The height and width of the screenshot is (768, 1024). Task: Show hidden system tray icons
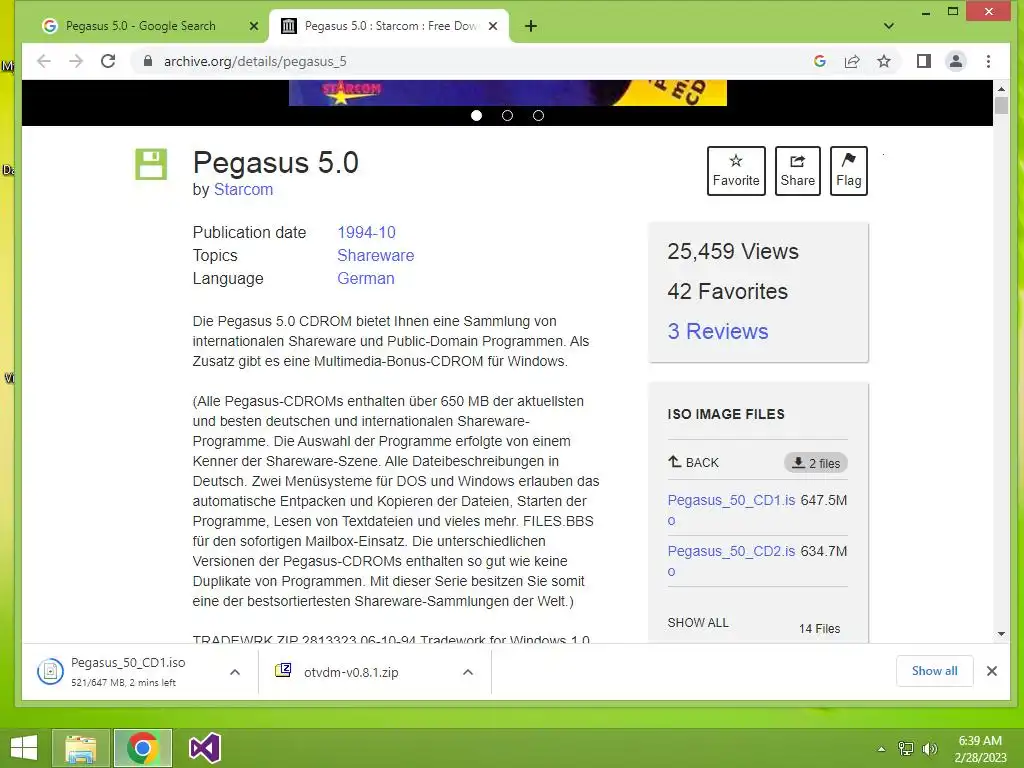(x=881, y=749)
